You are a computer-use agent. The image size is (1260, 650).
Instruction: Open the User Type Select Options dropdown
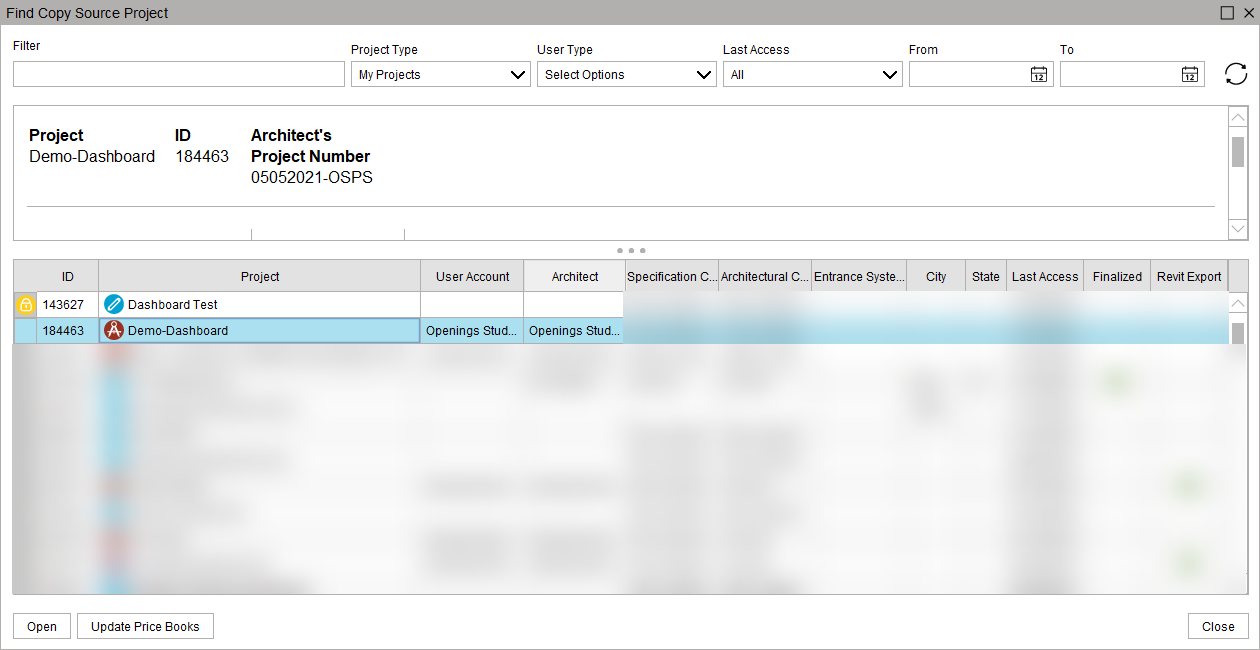pyautogui.click(x=704, y=75)
